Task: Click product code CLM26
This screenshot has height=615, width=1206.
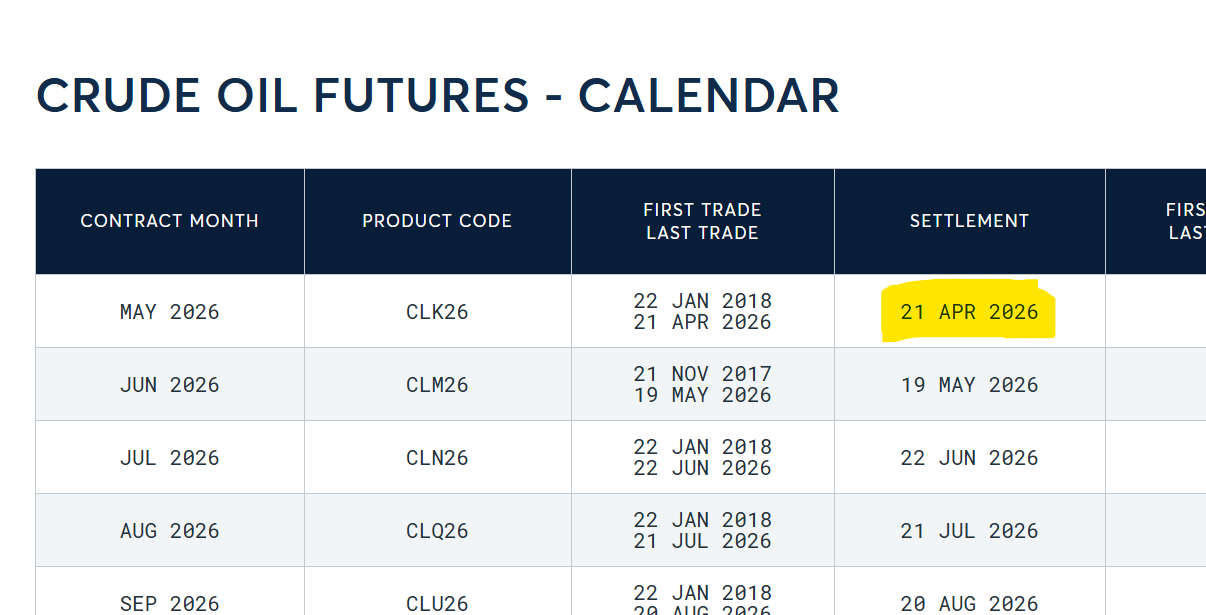Action: 437,385
